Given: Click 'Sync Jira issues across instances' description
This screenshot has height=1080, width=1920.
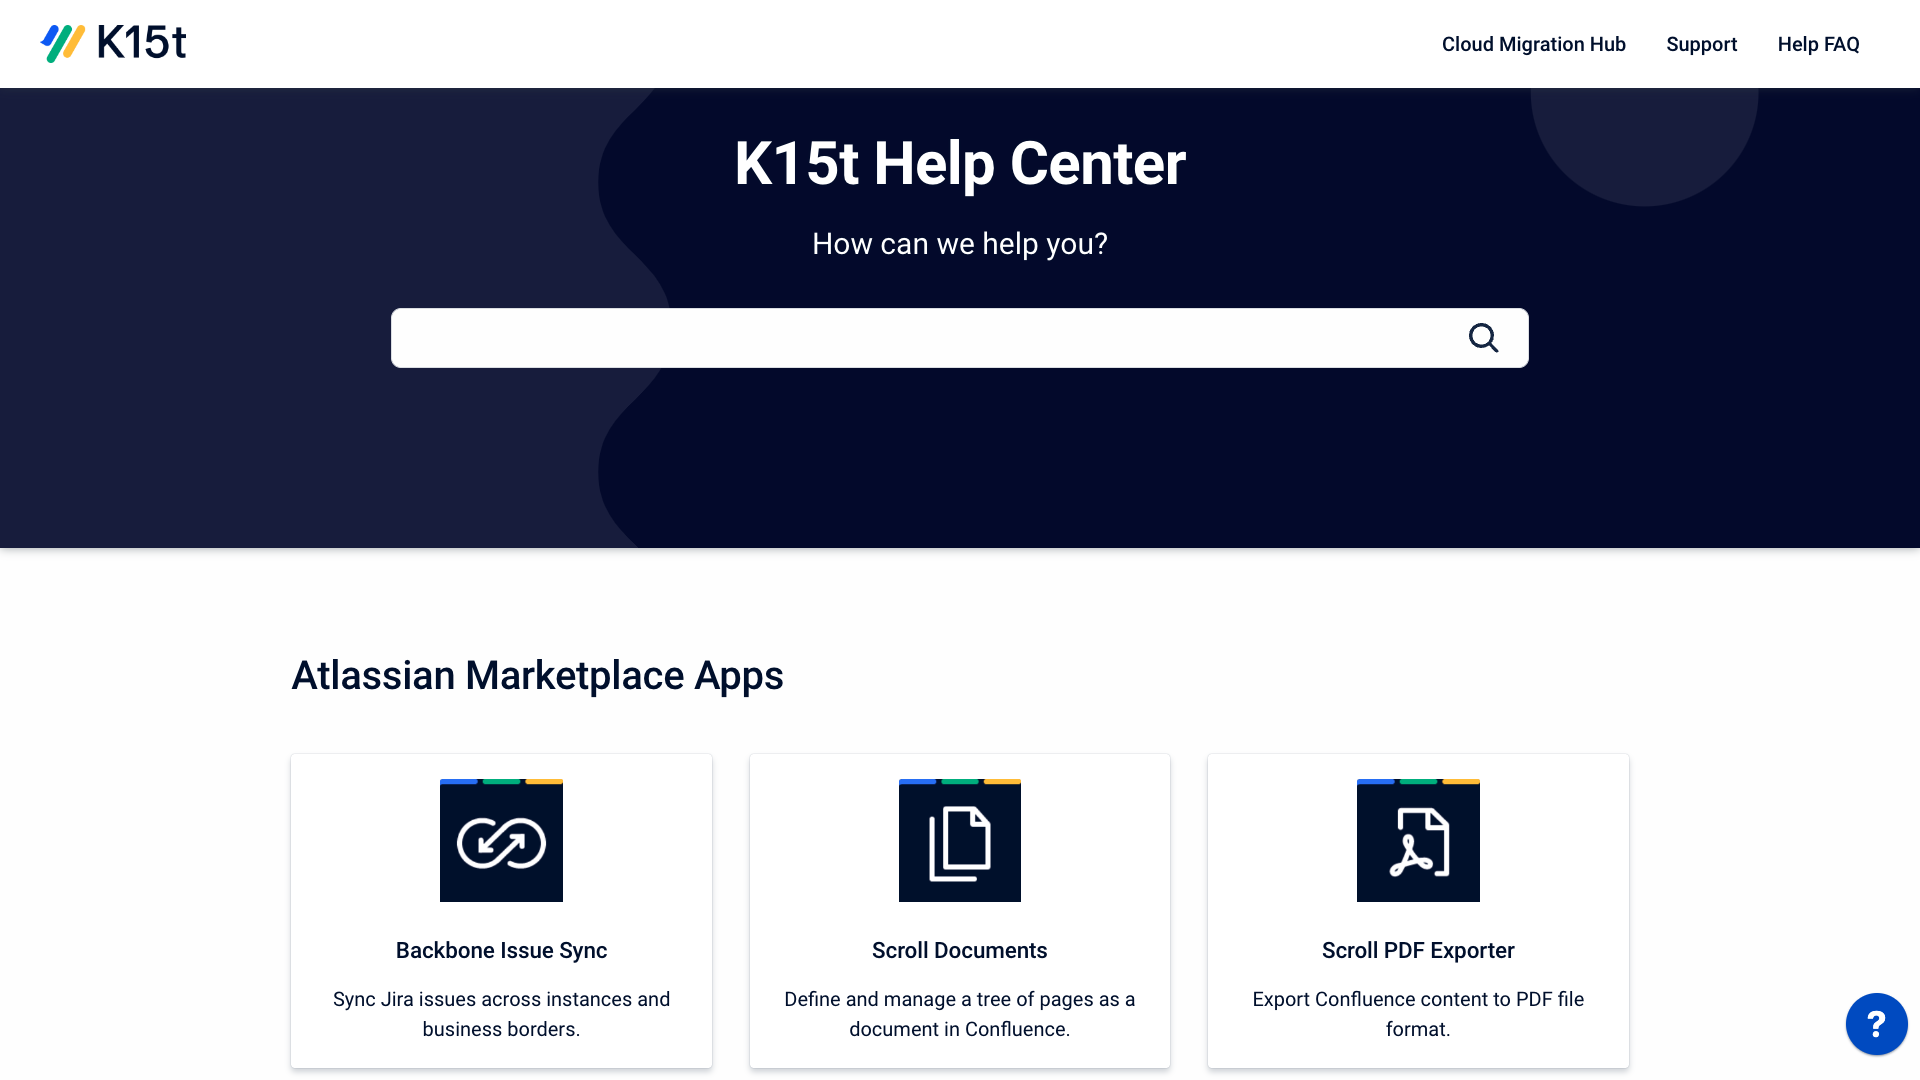Looking at the screenshot, I should coord(501,1014).
